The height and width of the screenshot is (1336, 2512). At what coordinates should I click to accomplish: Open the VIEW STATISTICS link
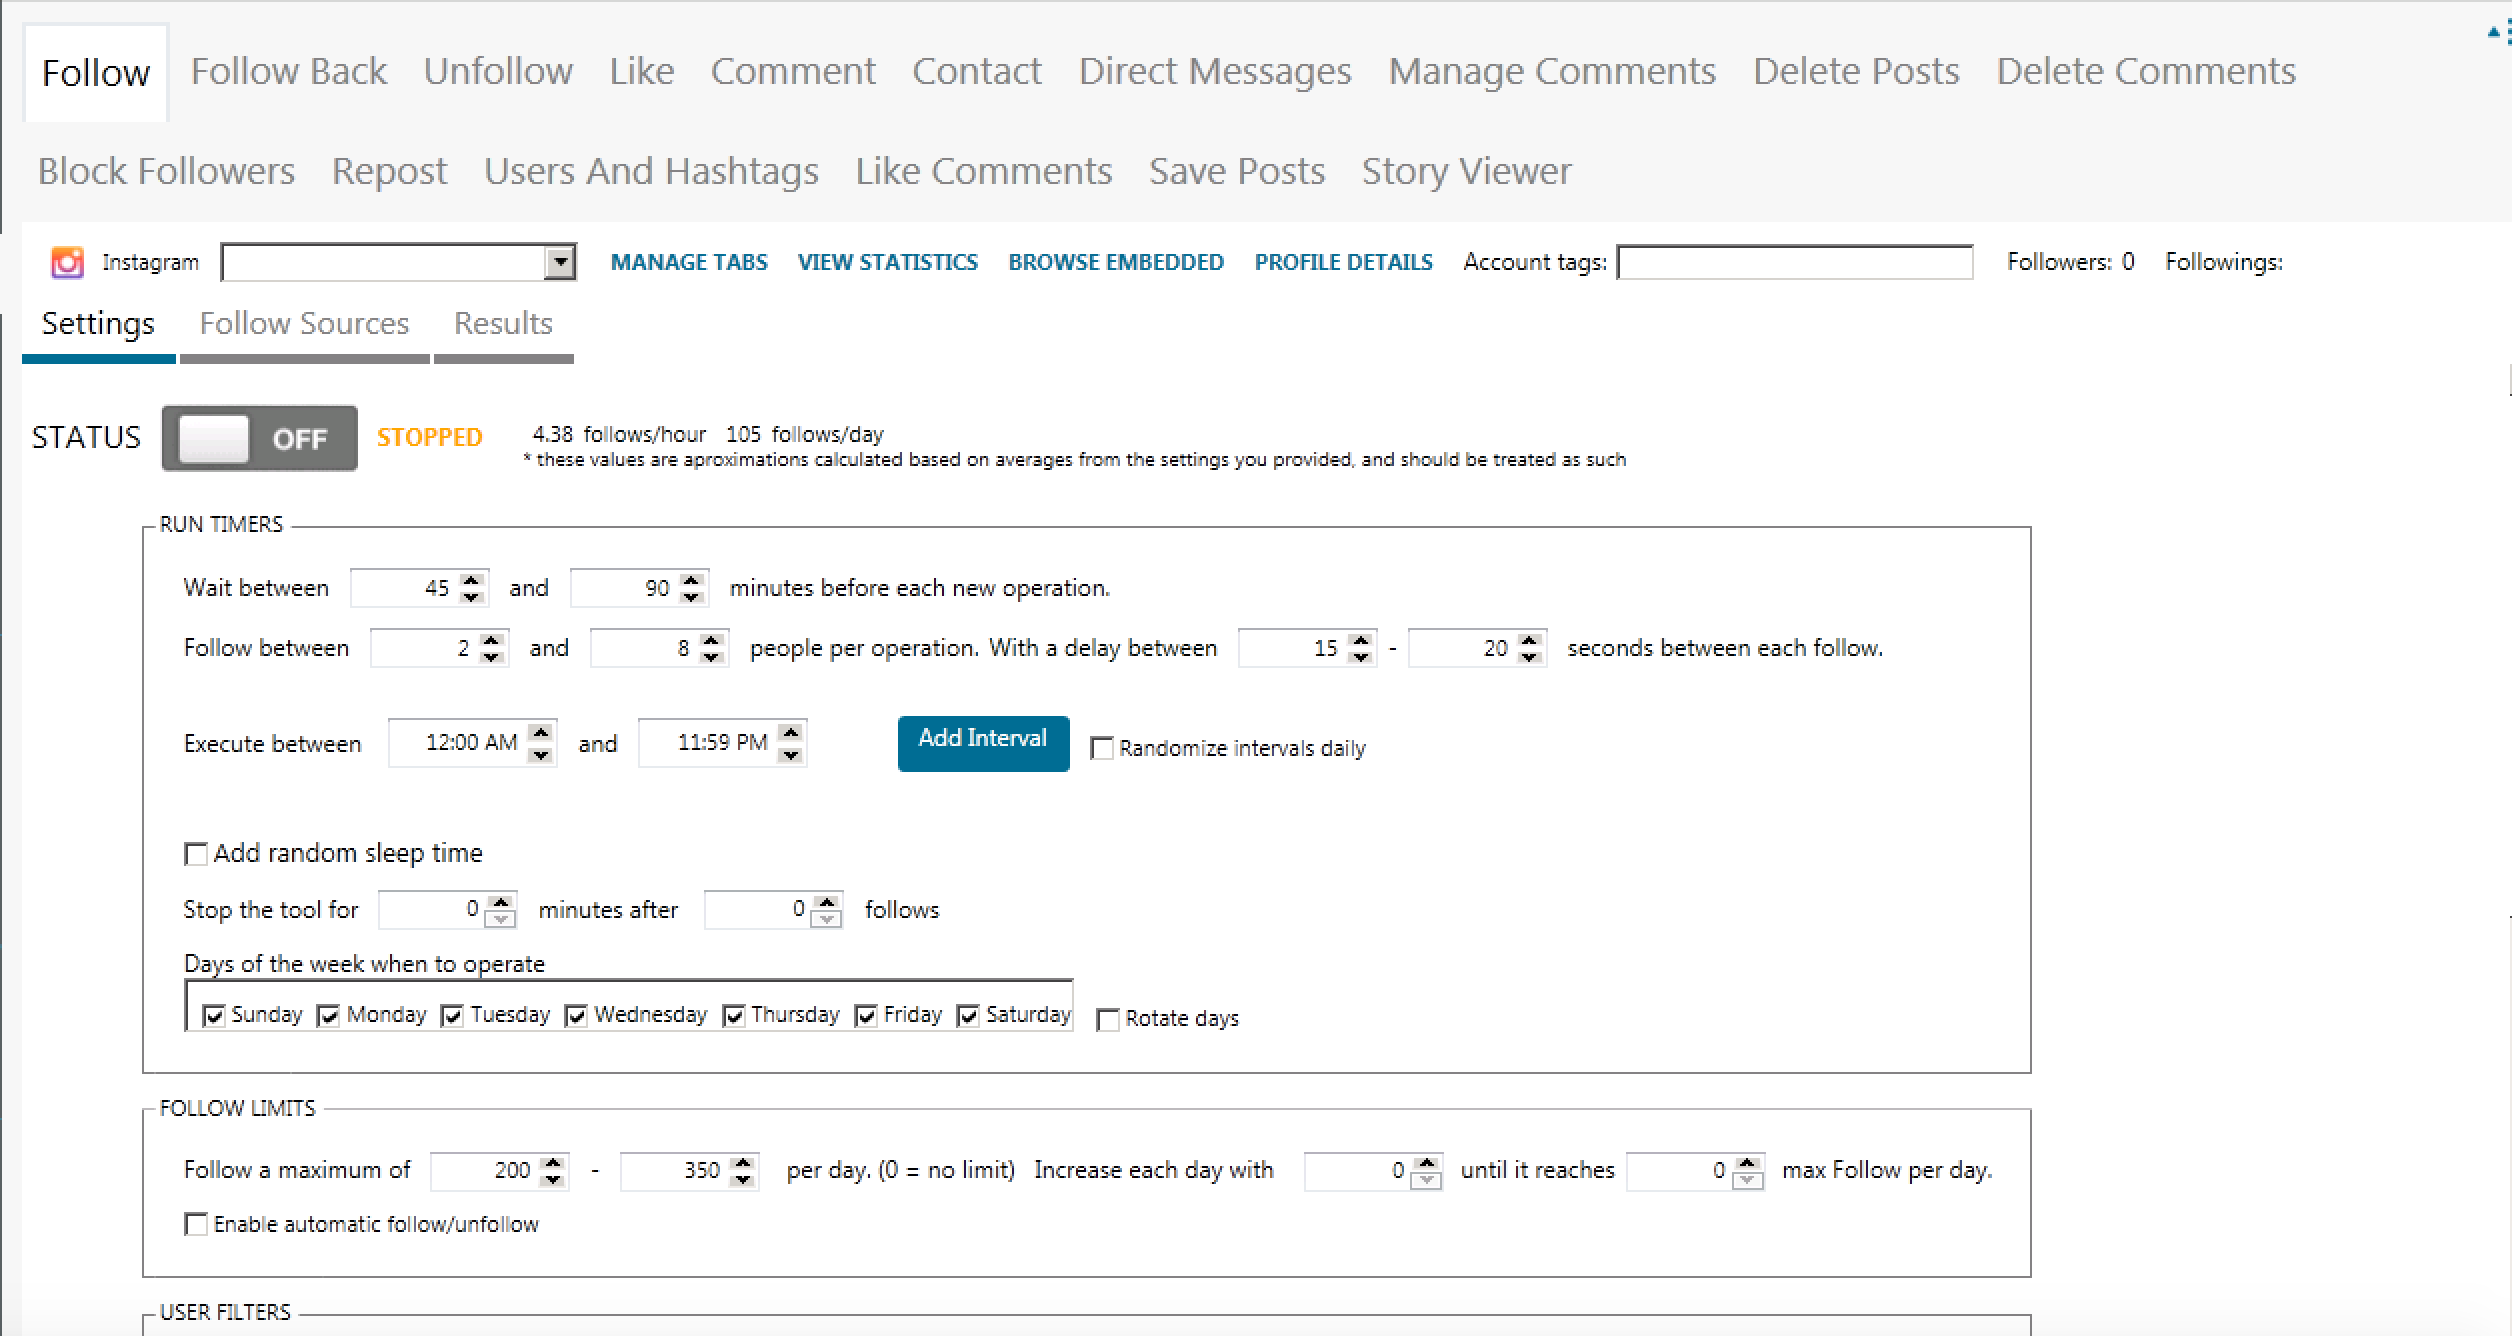pos(887,262)
